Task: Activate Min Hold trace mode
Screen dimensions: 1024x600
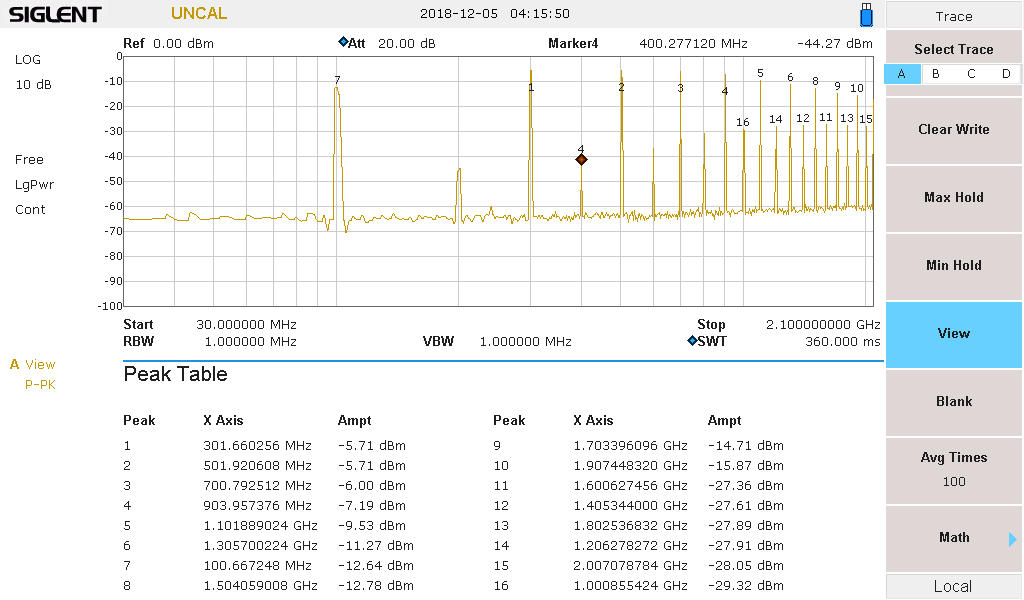Action: click(x=953, y=265)
